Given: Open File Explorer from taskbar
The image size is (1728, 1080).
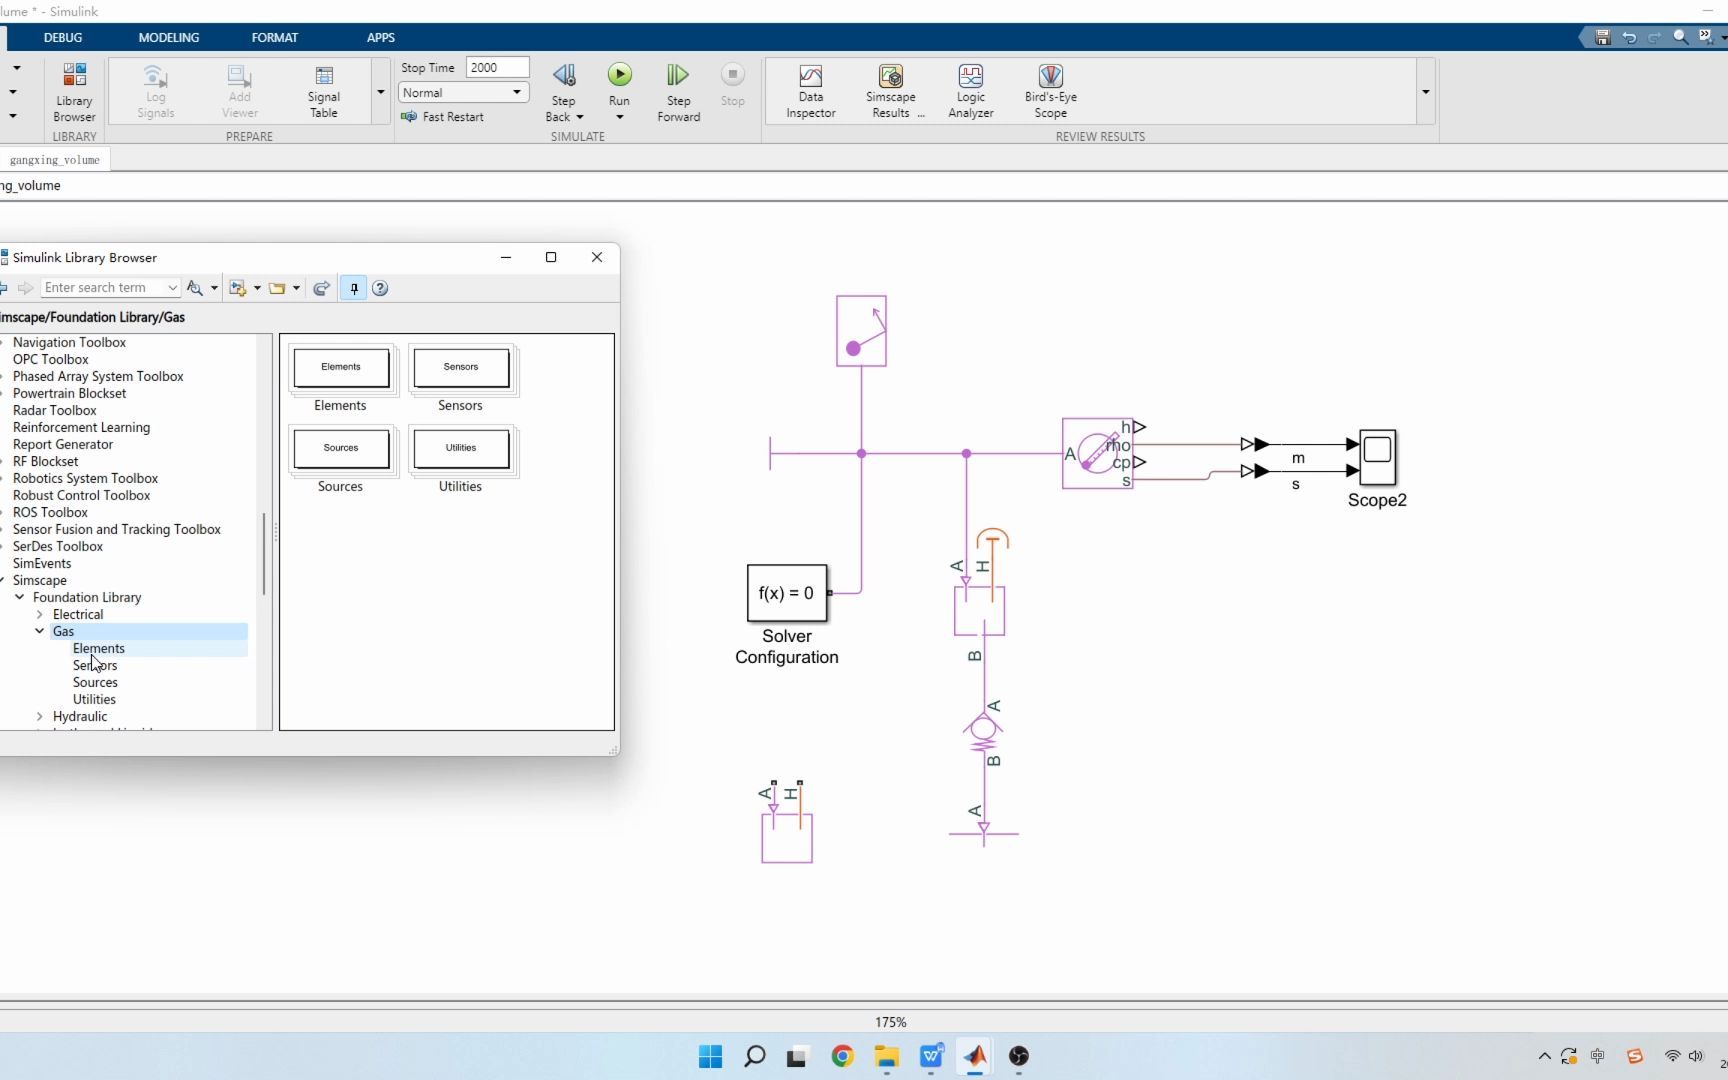Looking at the screenshot, I should 887,1056.
